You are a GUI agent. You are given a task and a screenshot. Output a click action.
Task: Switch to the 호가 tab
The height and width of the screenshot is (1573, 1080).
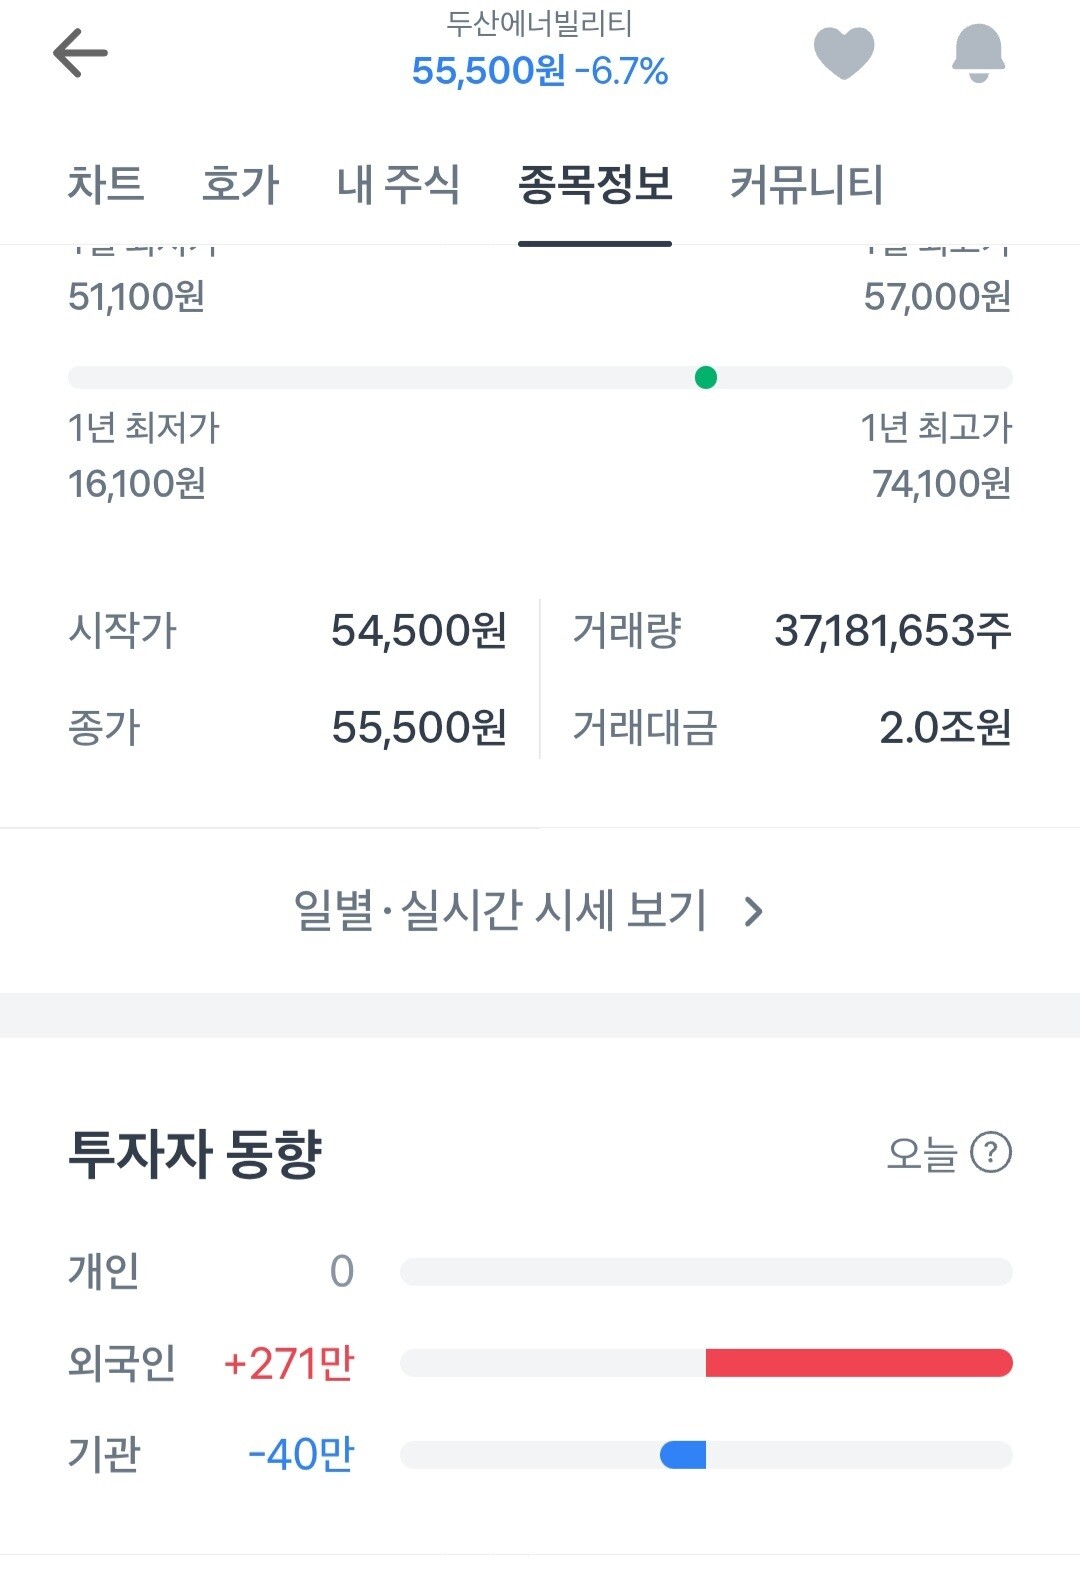pyautogui.click(x=240, y=185)
